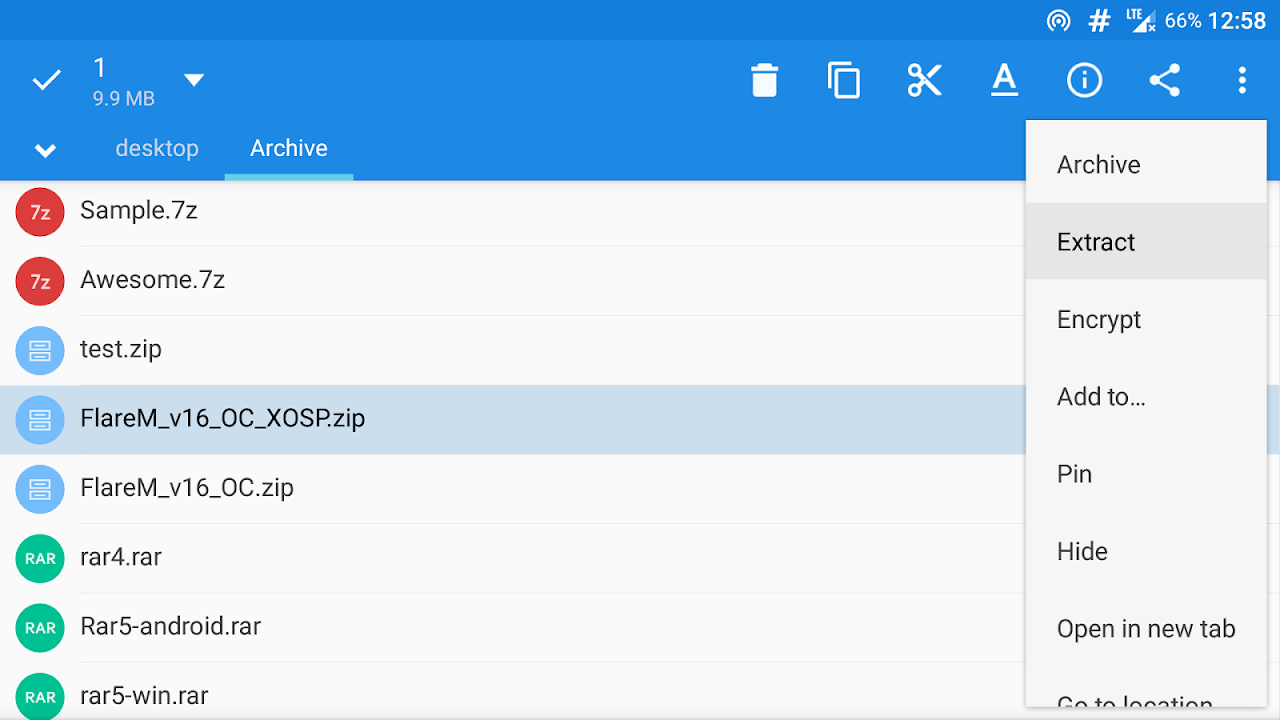Select rar4.rar using its RAR icon

click(x=40, y=558)
